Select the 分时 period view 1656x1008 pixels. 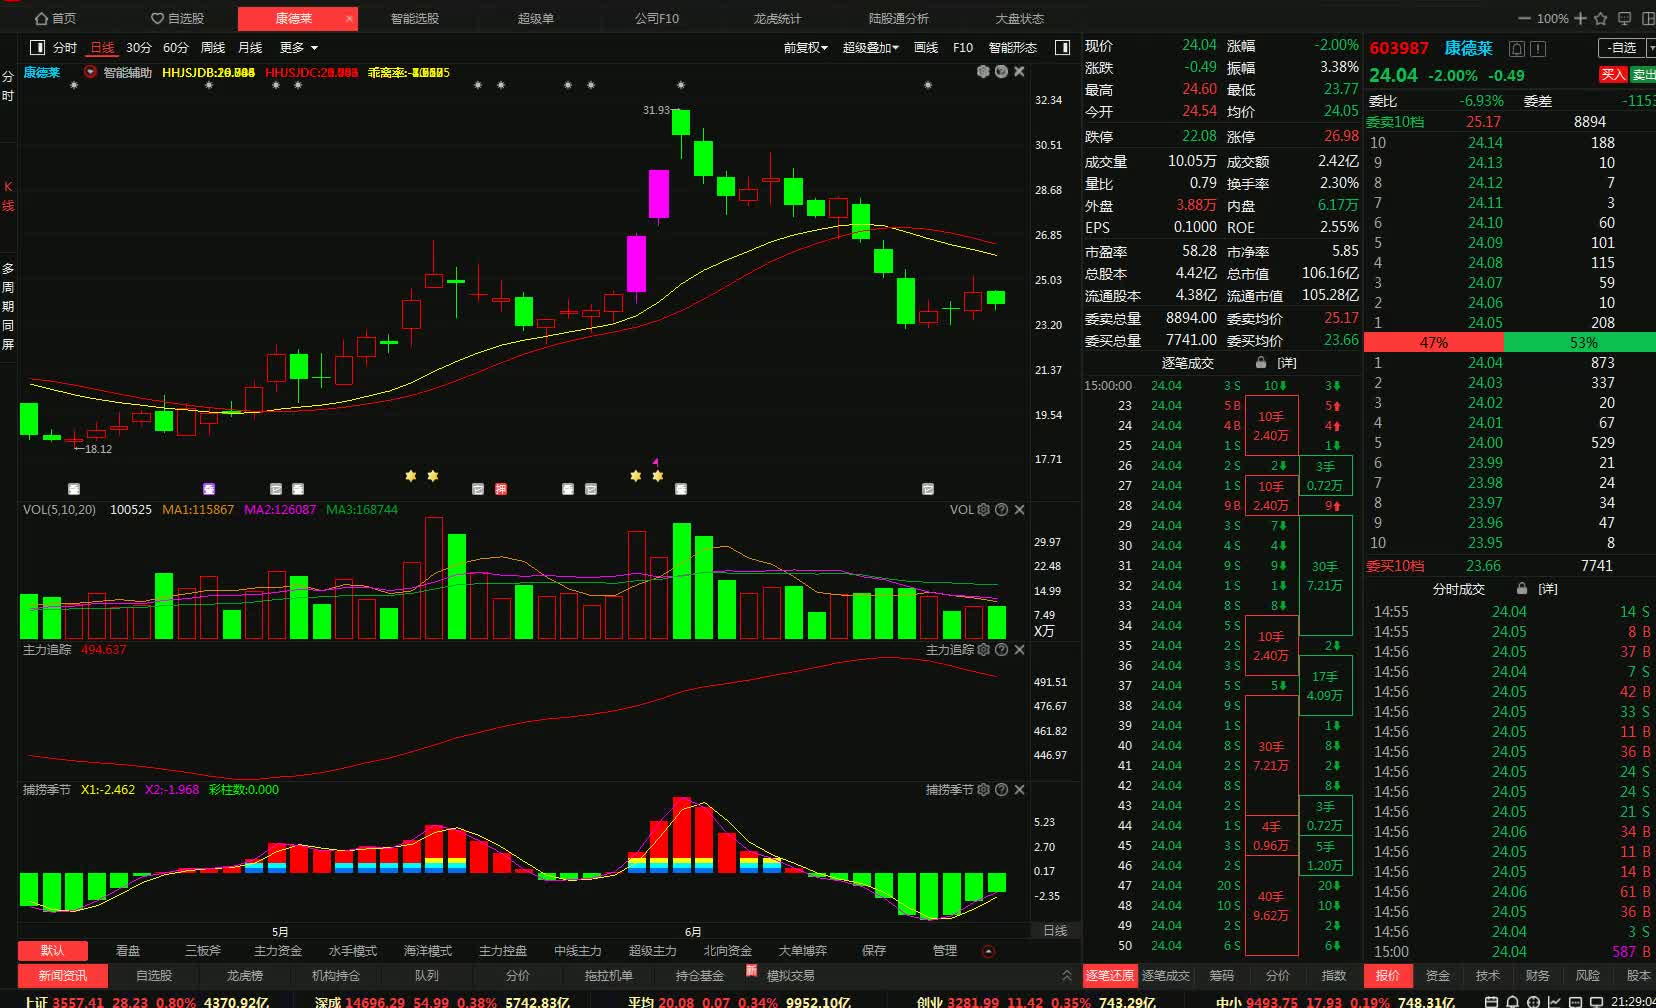pos(65,47)
